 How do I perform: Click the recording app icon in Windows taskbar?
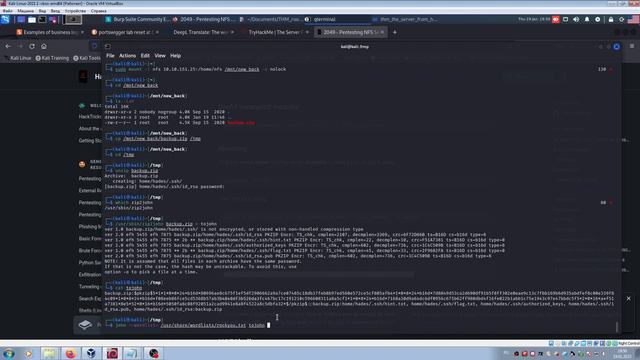pyautogui.click(x=153, y=353)
